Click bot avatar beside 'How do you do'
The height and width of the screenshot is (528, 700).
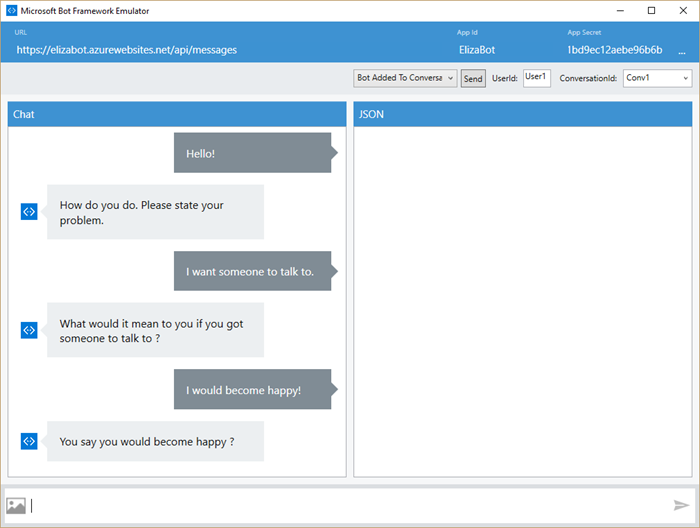tap(29, 212)
